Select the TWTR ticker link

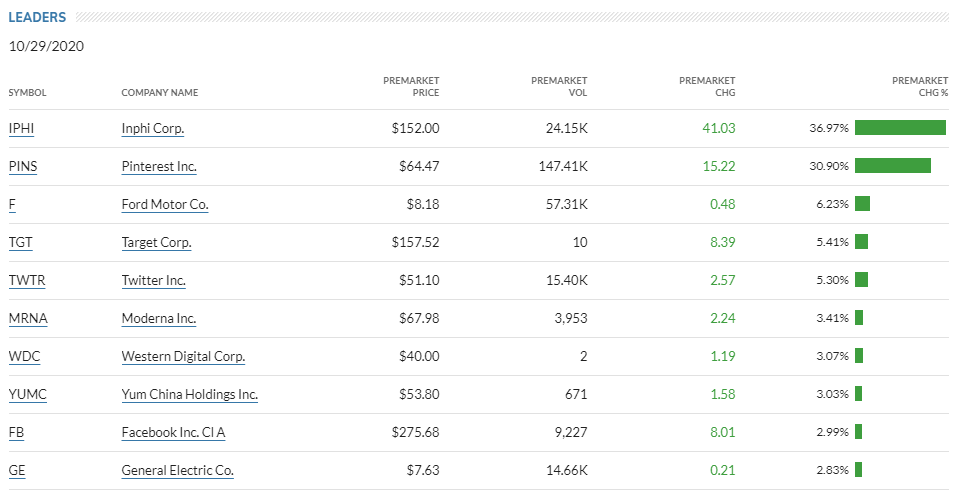27,280
